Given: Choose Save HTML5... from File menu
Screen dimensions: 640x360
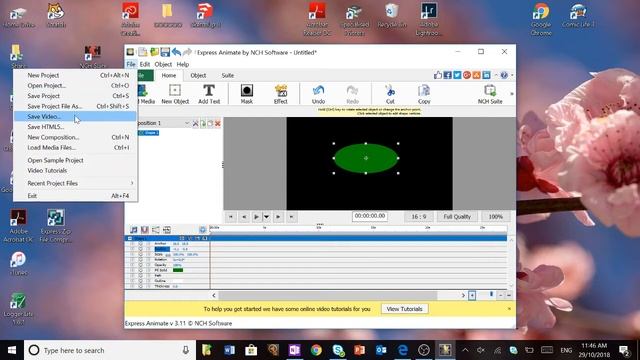Looking at the screenshot, I should point(75,127).
